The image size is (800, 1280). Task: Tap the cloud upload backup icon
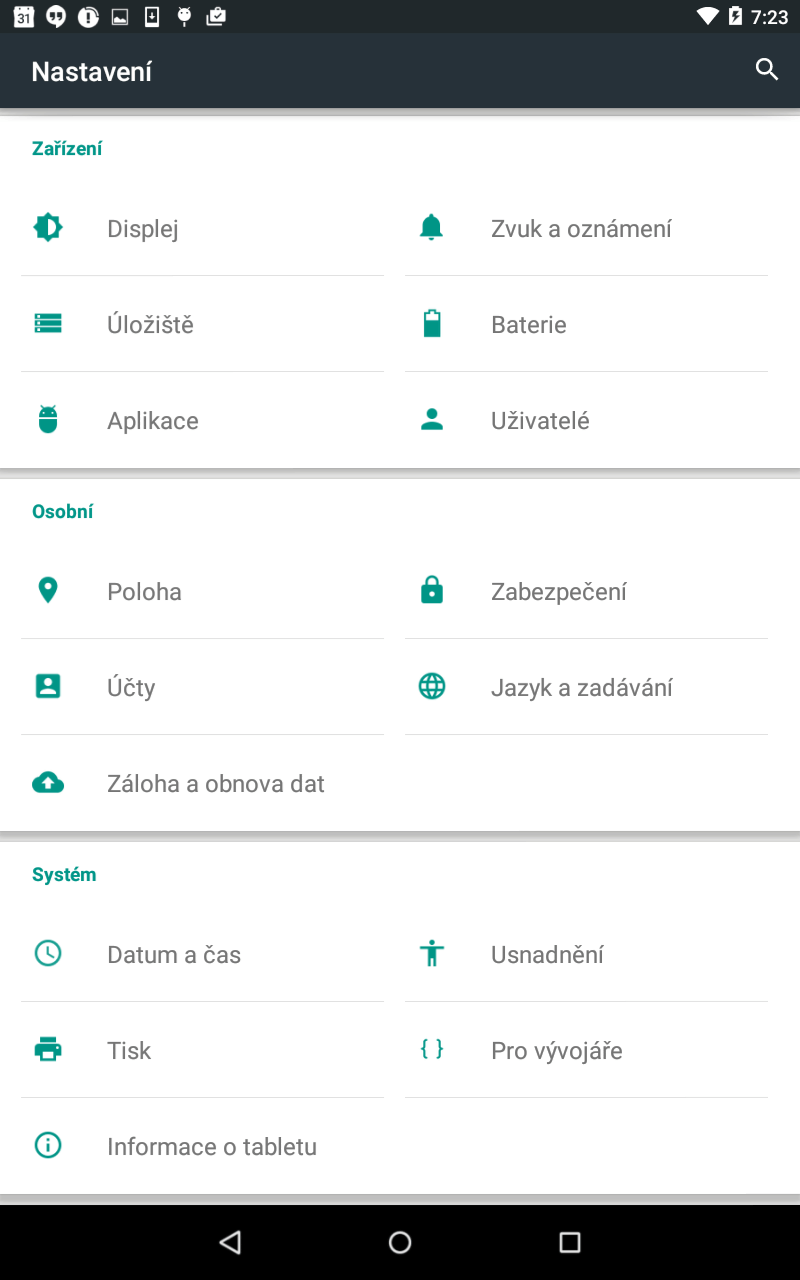coord(48,783)
